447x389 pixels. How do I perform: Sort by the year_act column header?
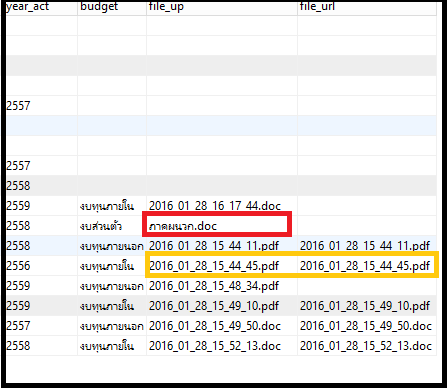click(41, 8)
